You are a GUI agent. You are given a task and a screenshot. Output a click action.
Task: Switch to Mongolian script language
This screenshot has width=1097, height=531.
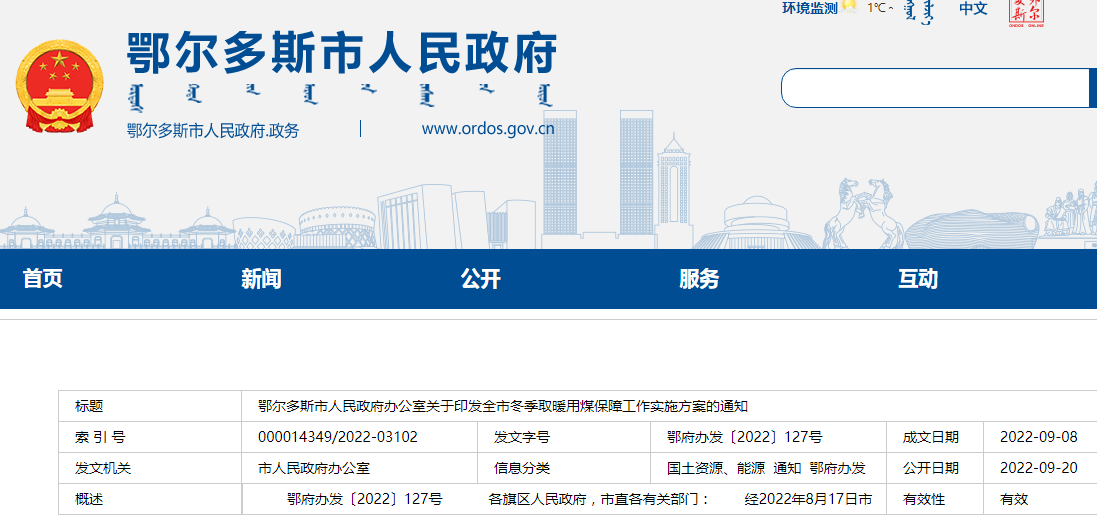click(919, 10)
